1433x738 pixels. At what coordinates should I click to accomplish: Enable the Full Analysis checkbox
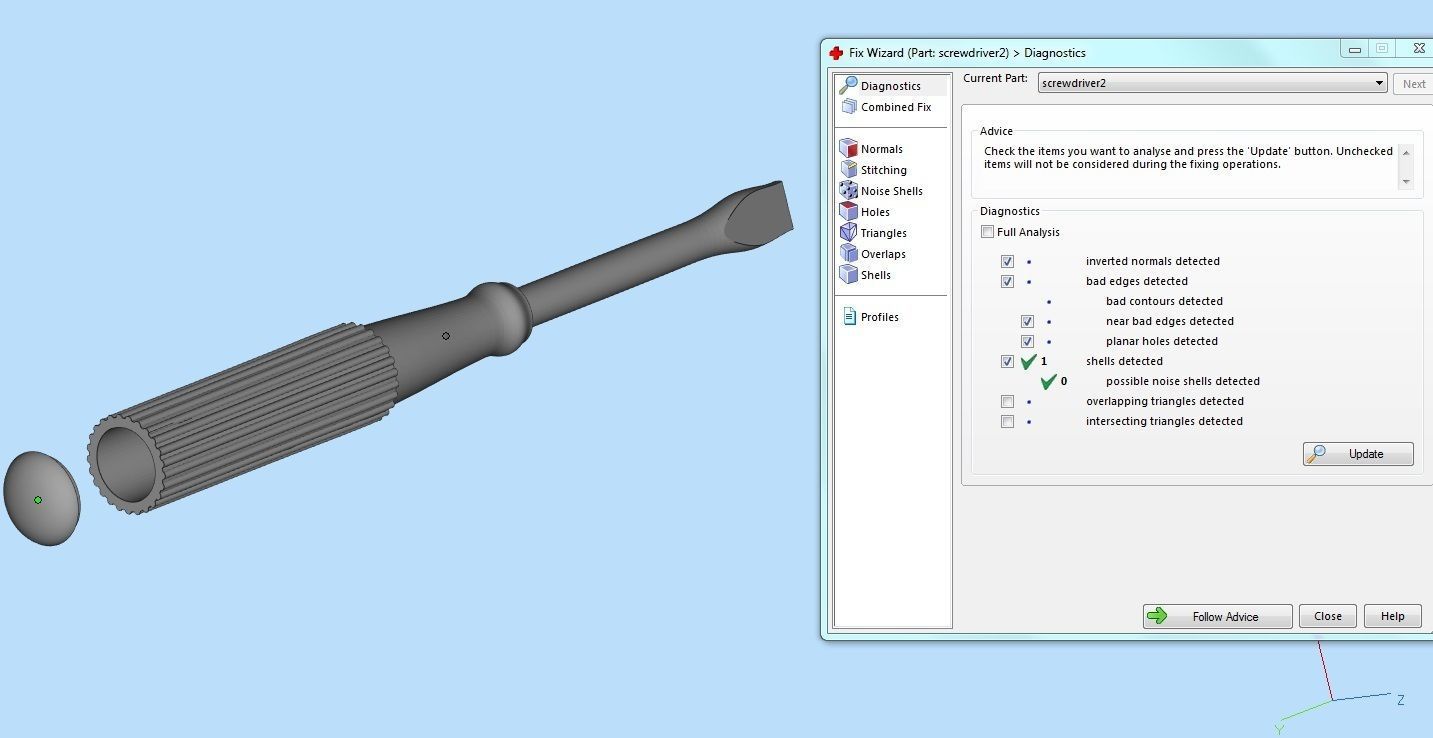988,232
